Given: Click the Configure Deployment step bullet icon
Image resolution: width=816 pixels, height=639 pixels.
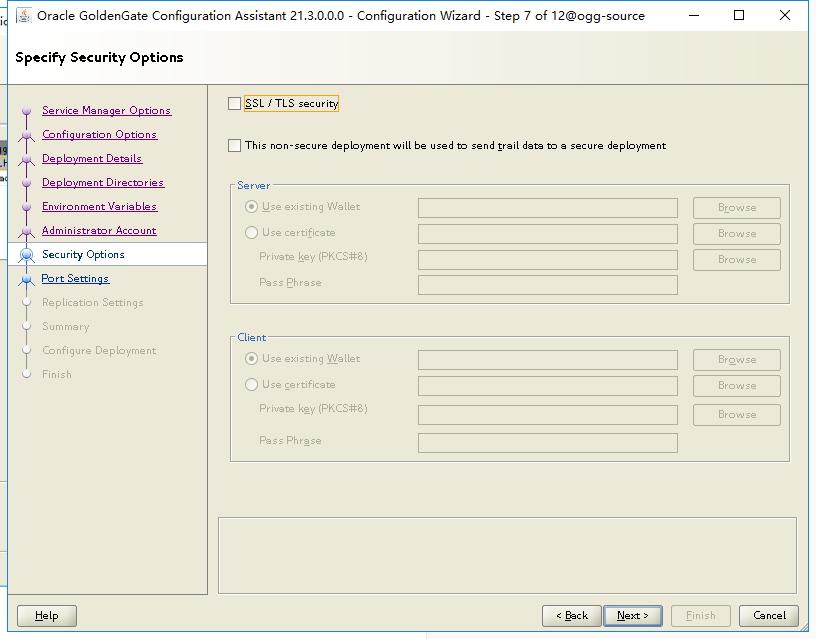Looking at the screenshot, I should click(27, 350).
